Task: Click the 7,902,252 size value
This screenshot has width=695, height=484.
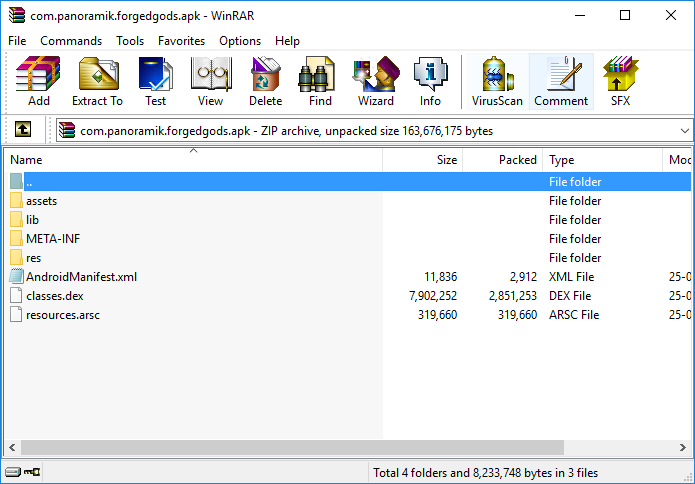Action: (433, 296)
